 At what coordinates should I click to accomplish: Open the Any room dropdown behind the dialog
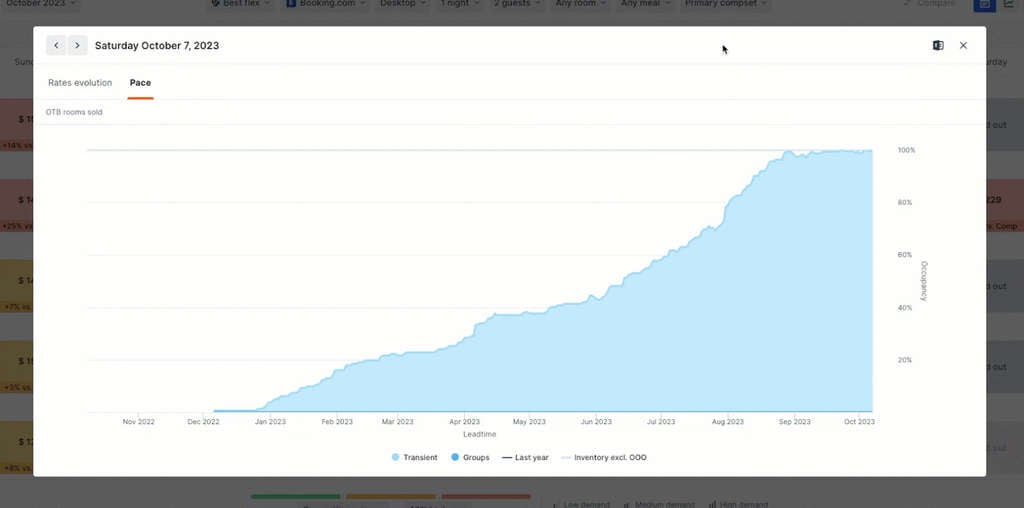[x=581, y=4]
